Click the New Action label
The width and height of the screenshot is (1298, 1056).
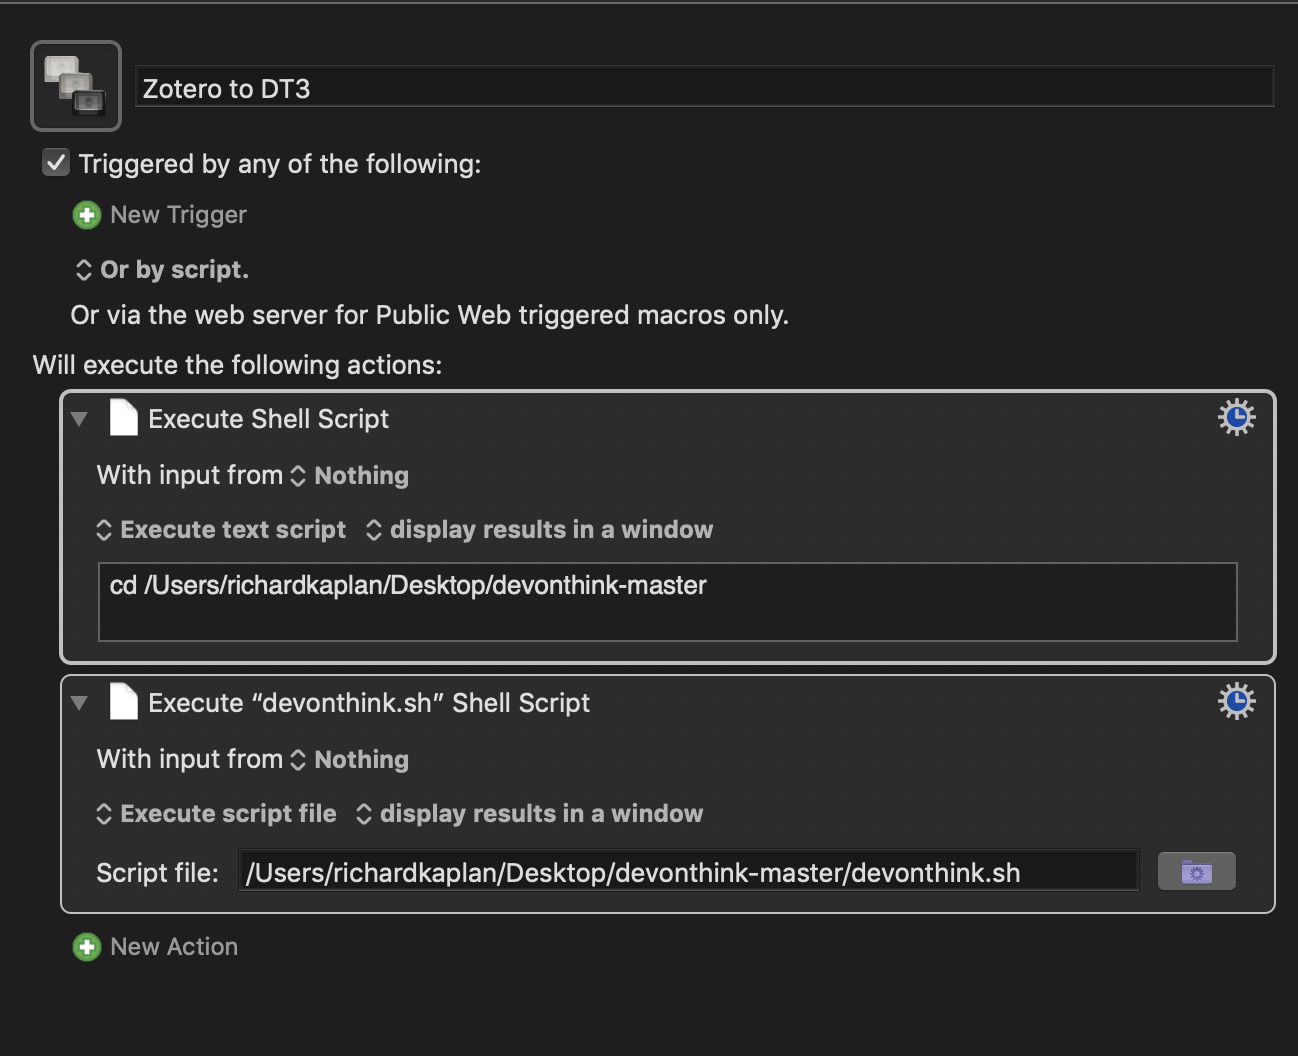(x=173, y=946)
